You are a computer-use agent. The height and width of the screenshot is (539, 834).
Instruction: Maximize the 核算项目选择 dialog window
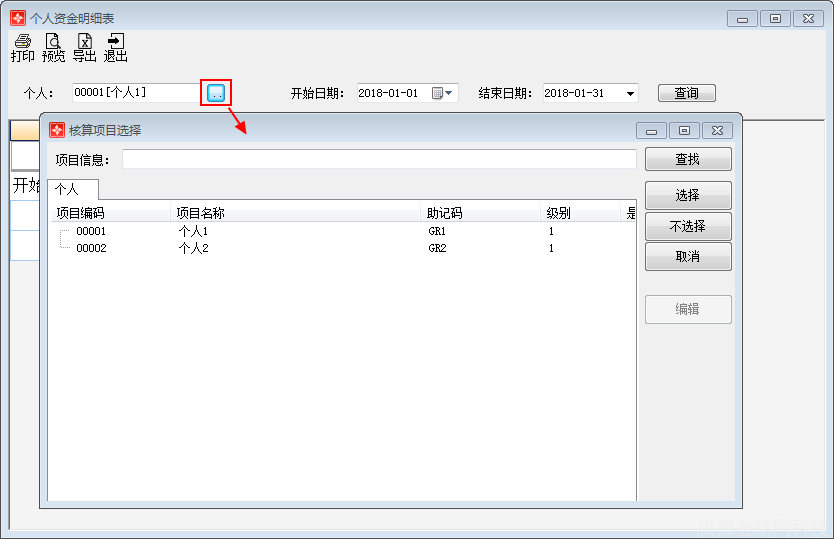coord(684,130)
